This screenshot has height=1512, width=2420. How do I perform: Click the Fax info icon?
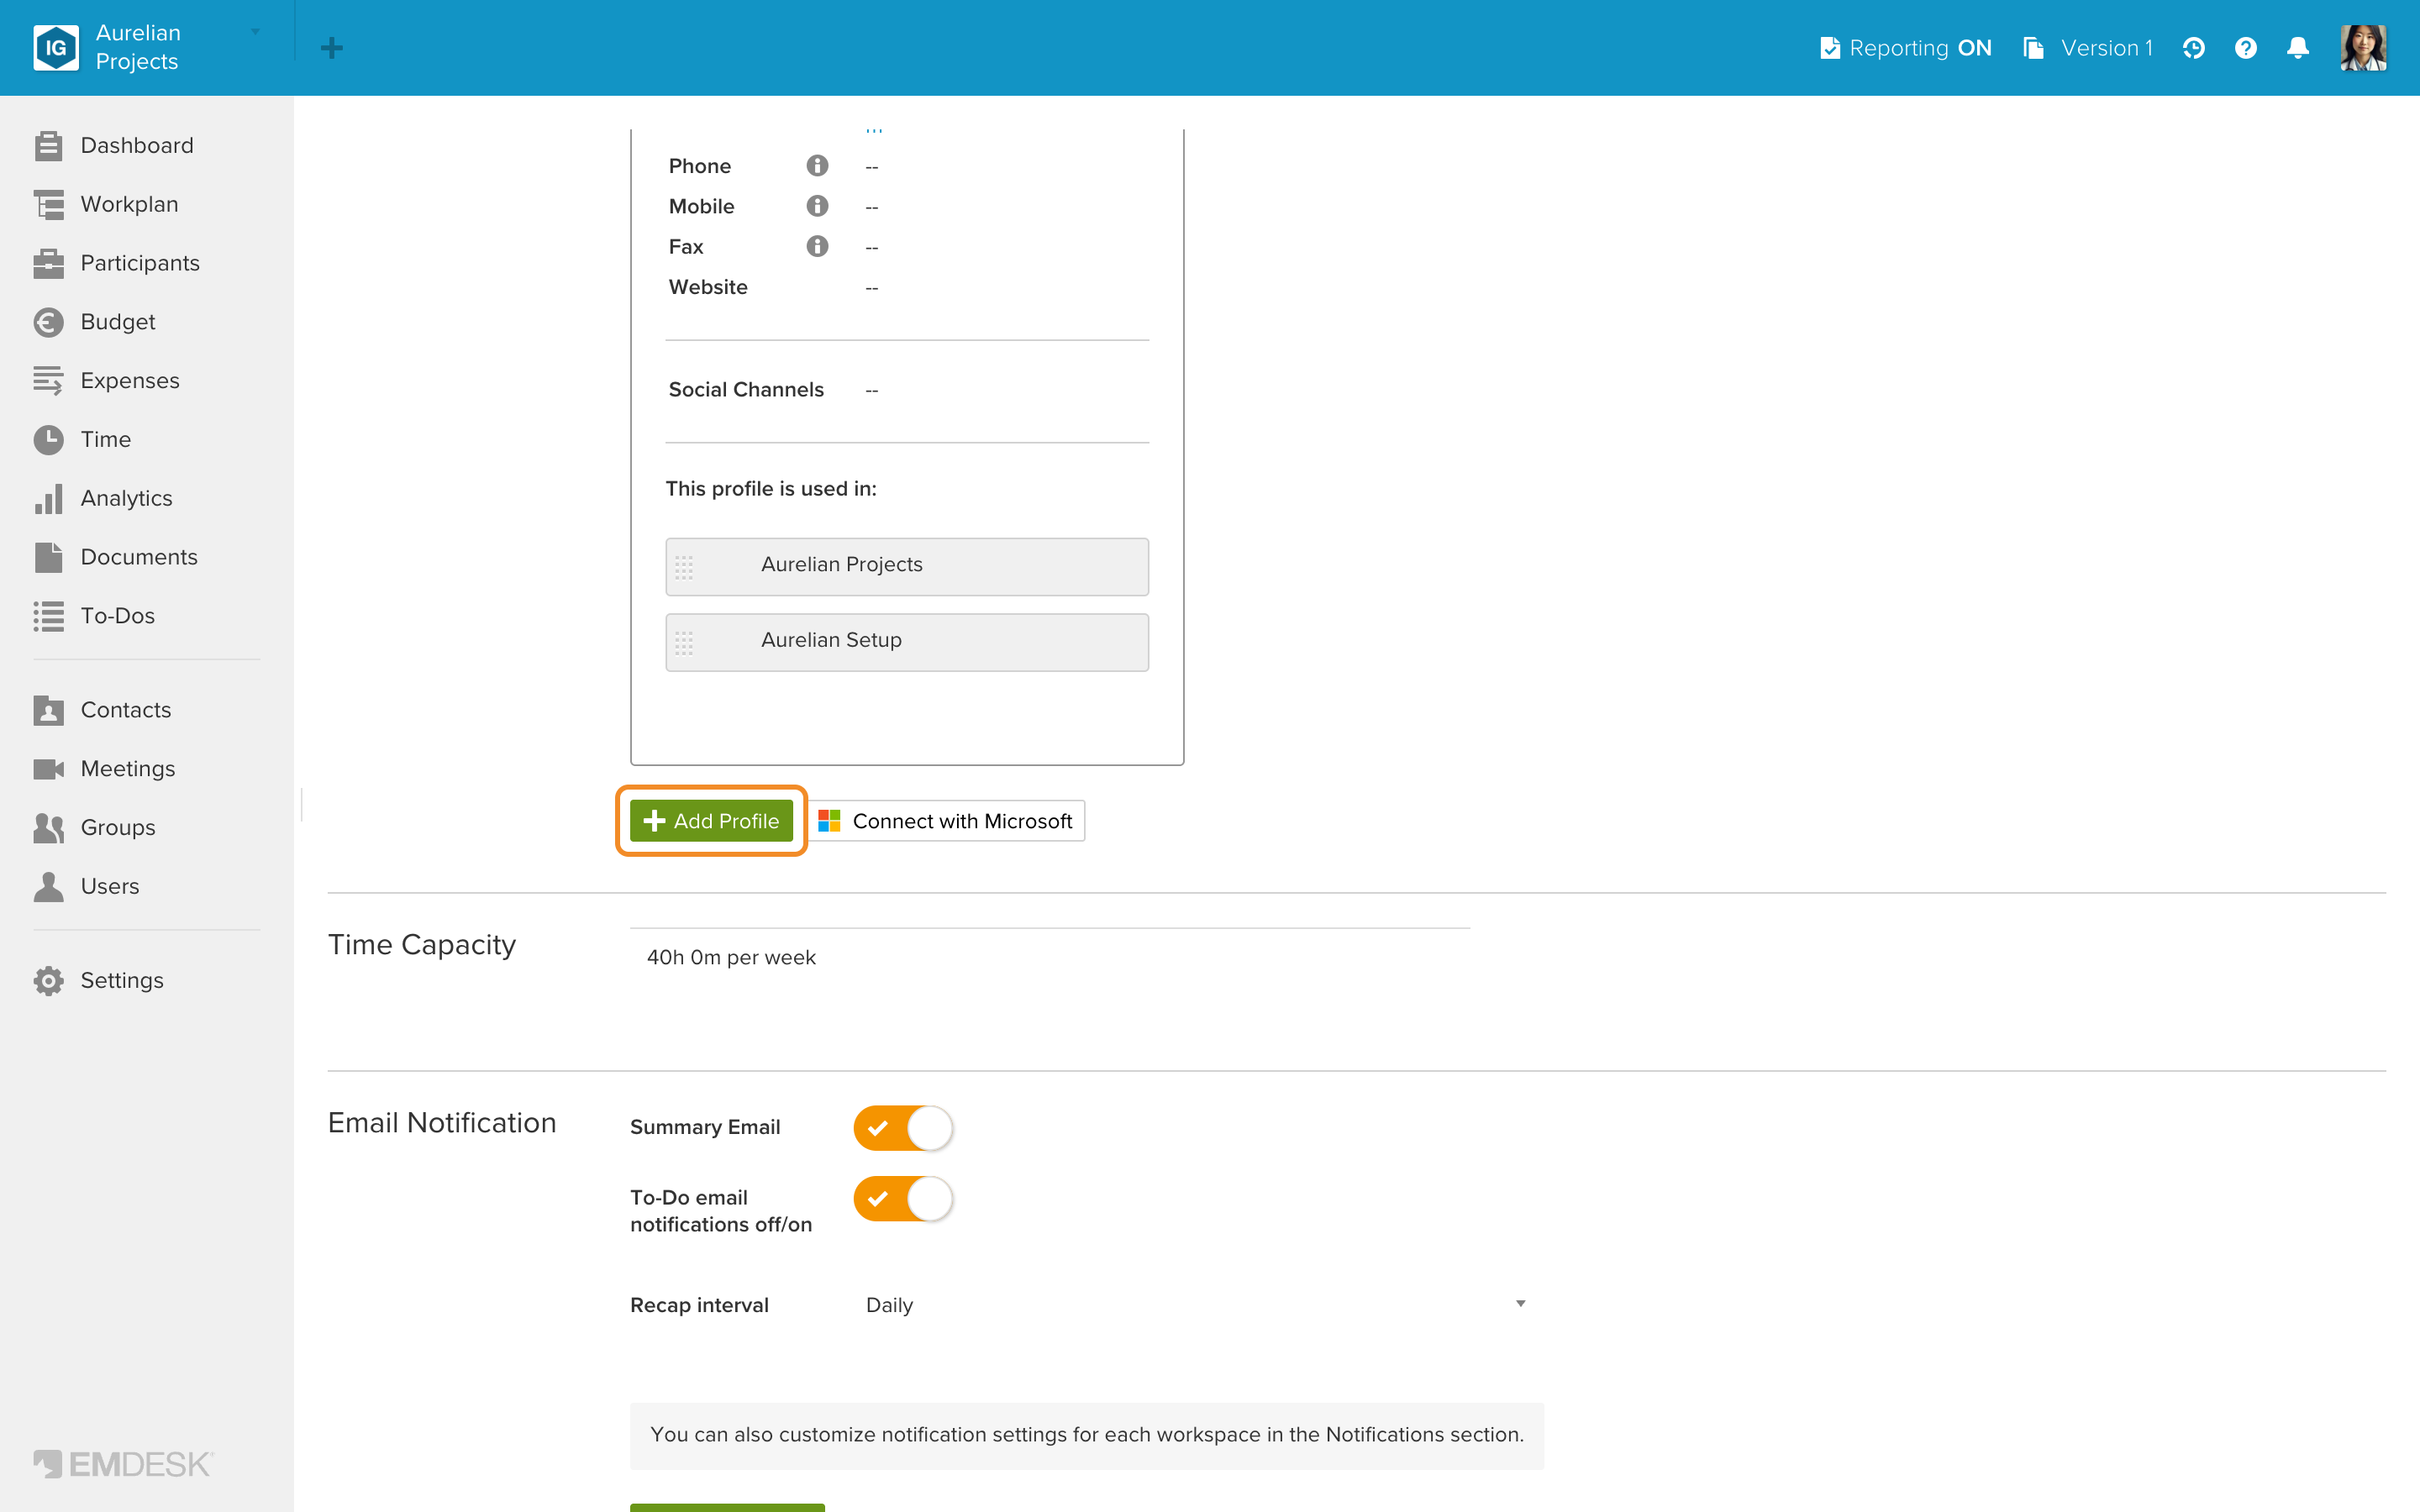click(817, 246)
